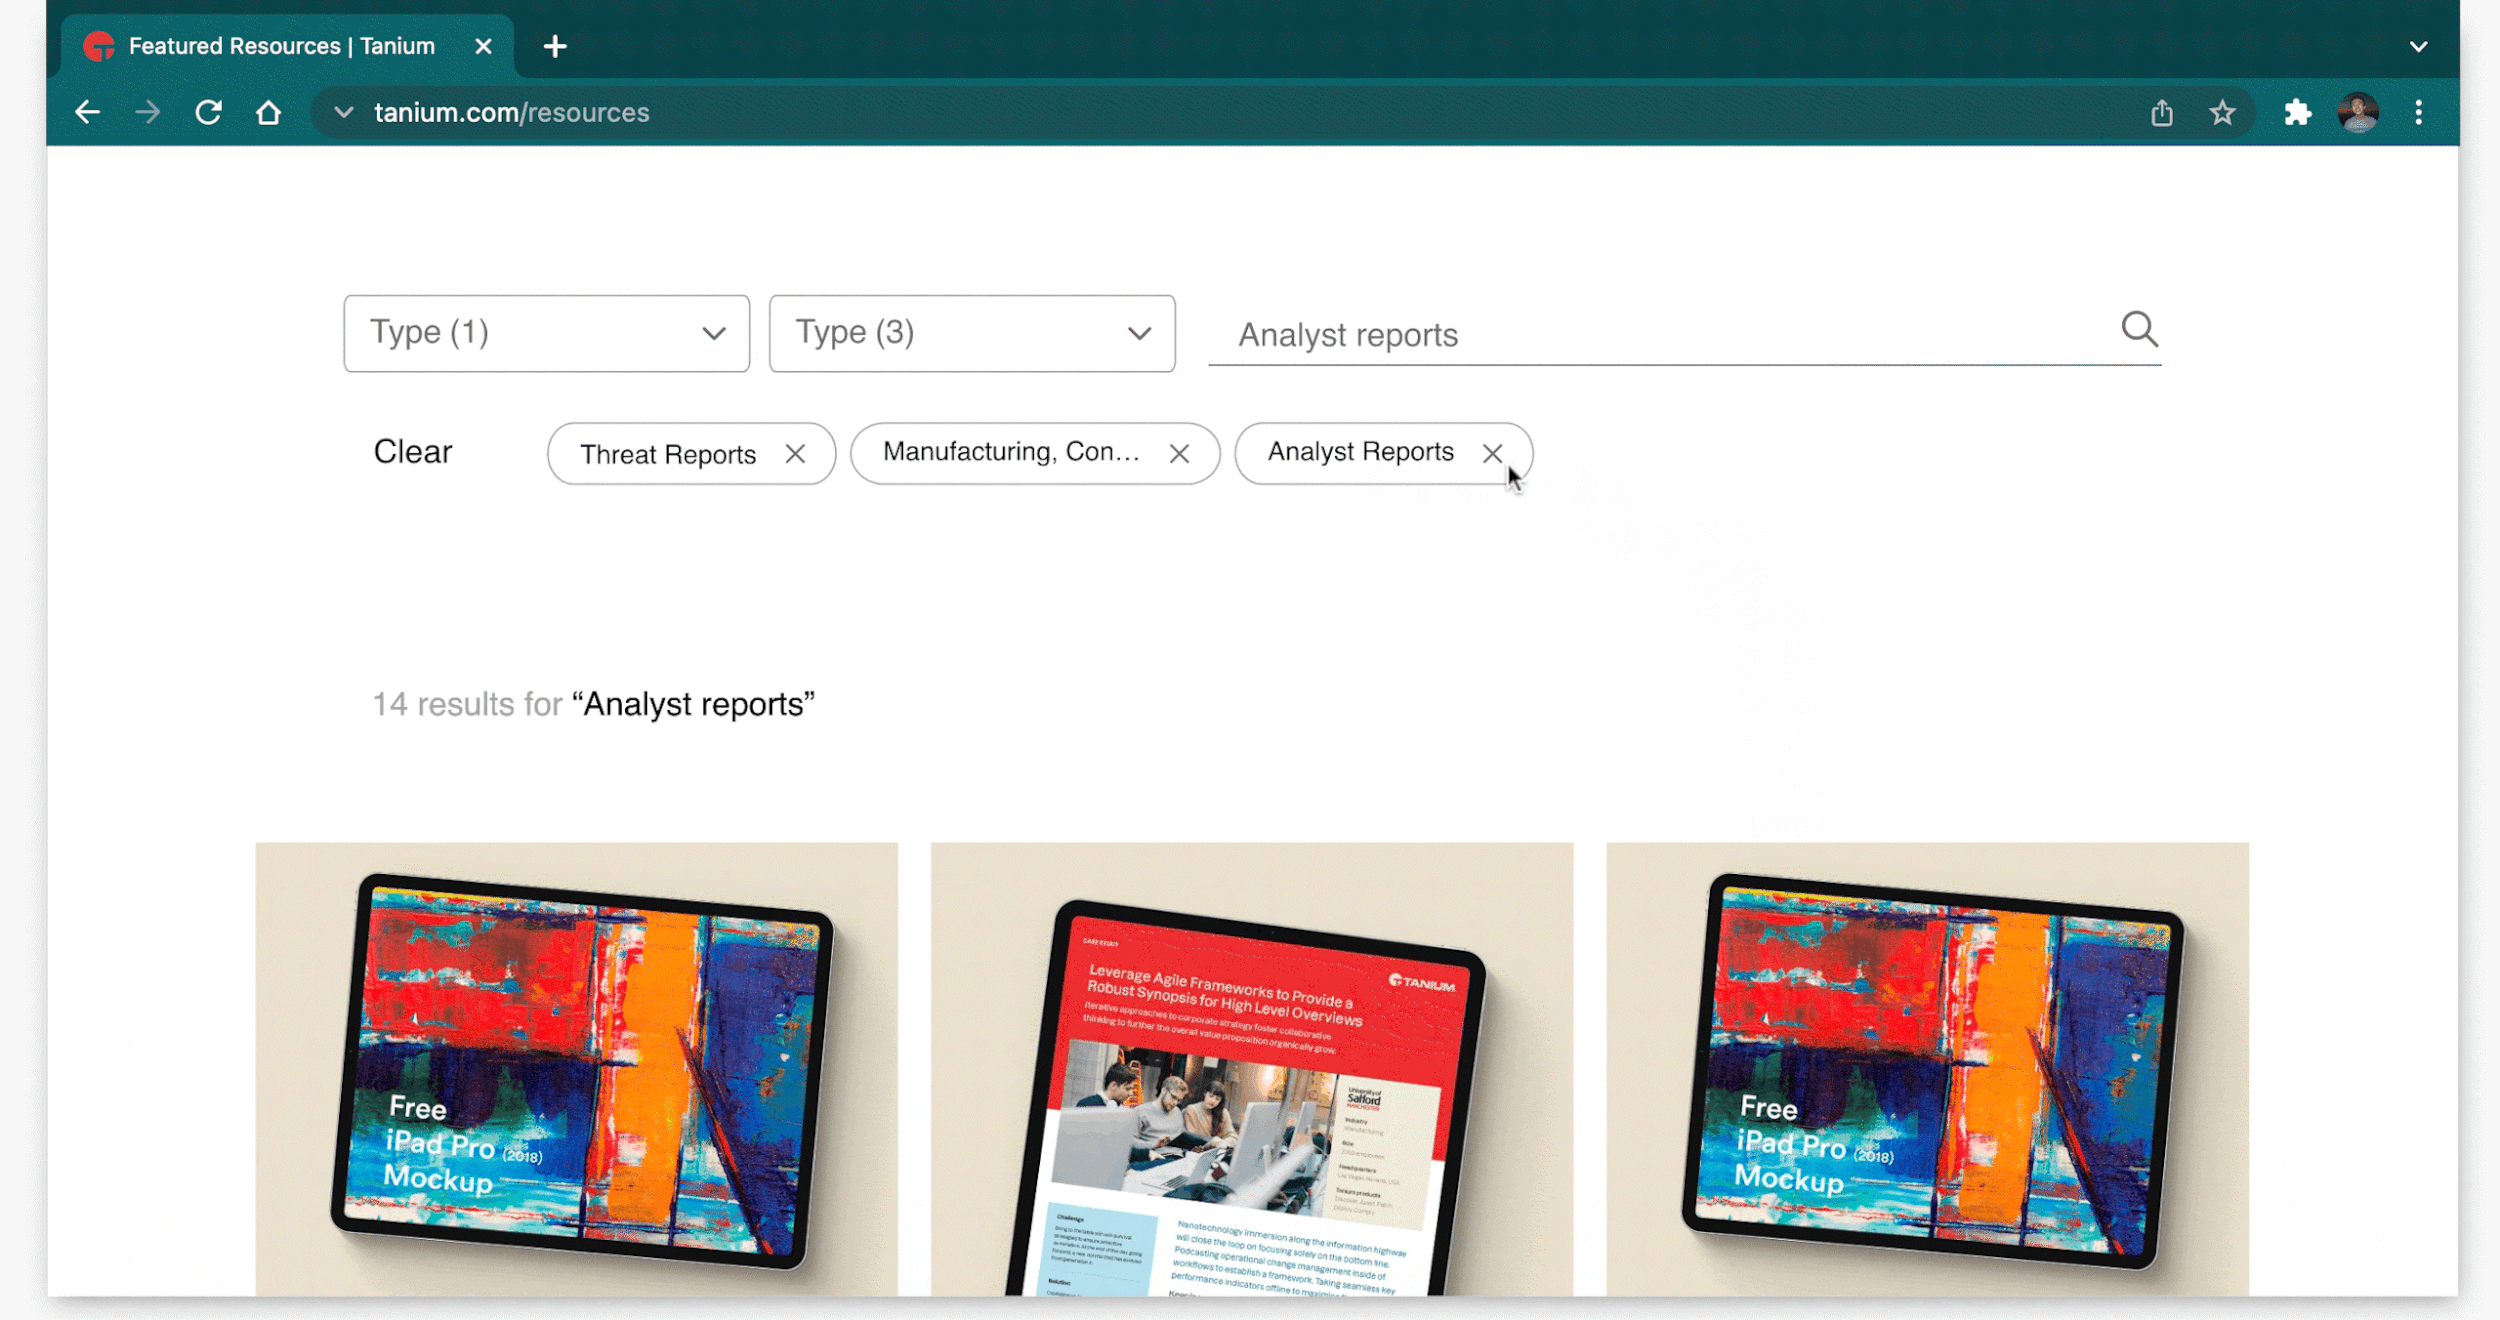Screen dimensions: 2500x1320
Task: Expand the Type (3) dropdown
Action: [x=971, y=333]
